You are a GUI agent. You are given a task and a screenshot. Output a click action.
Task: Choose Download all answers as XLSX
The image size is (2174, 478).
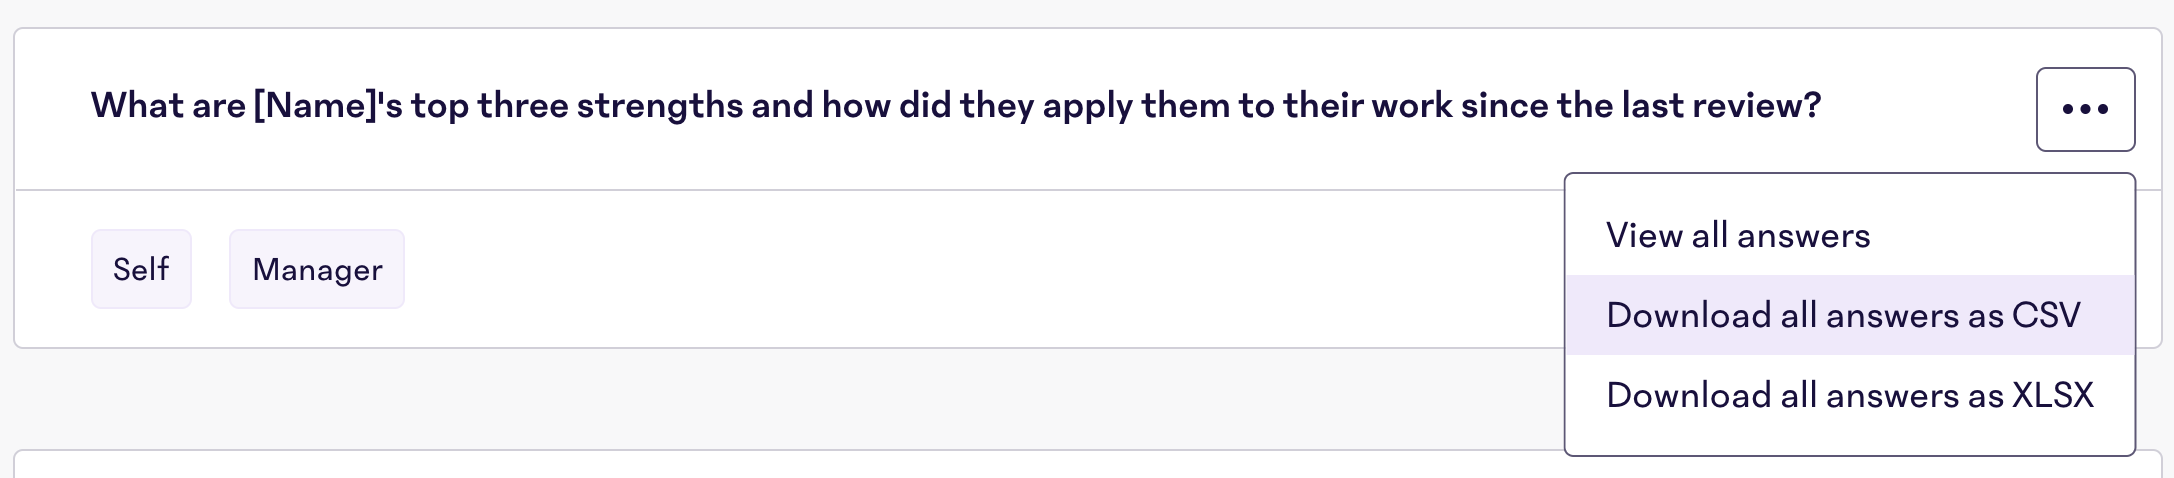(x=1849, y=395)
